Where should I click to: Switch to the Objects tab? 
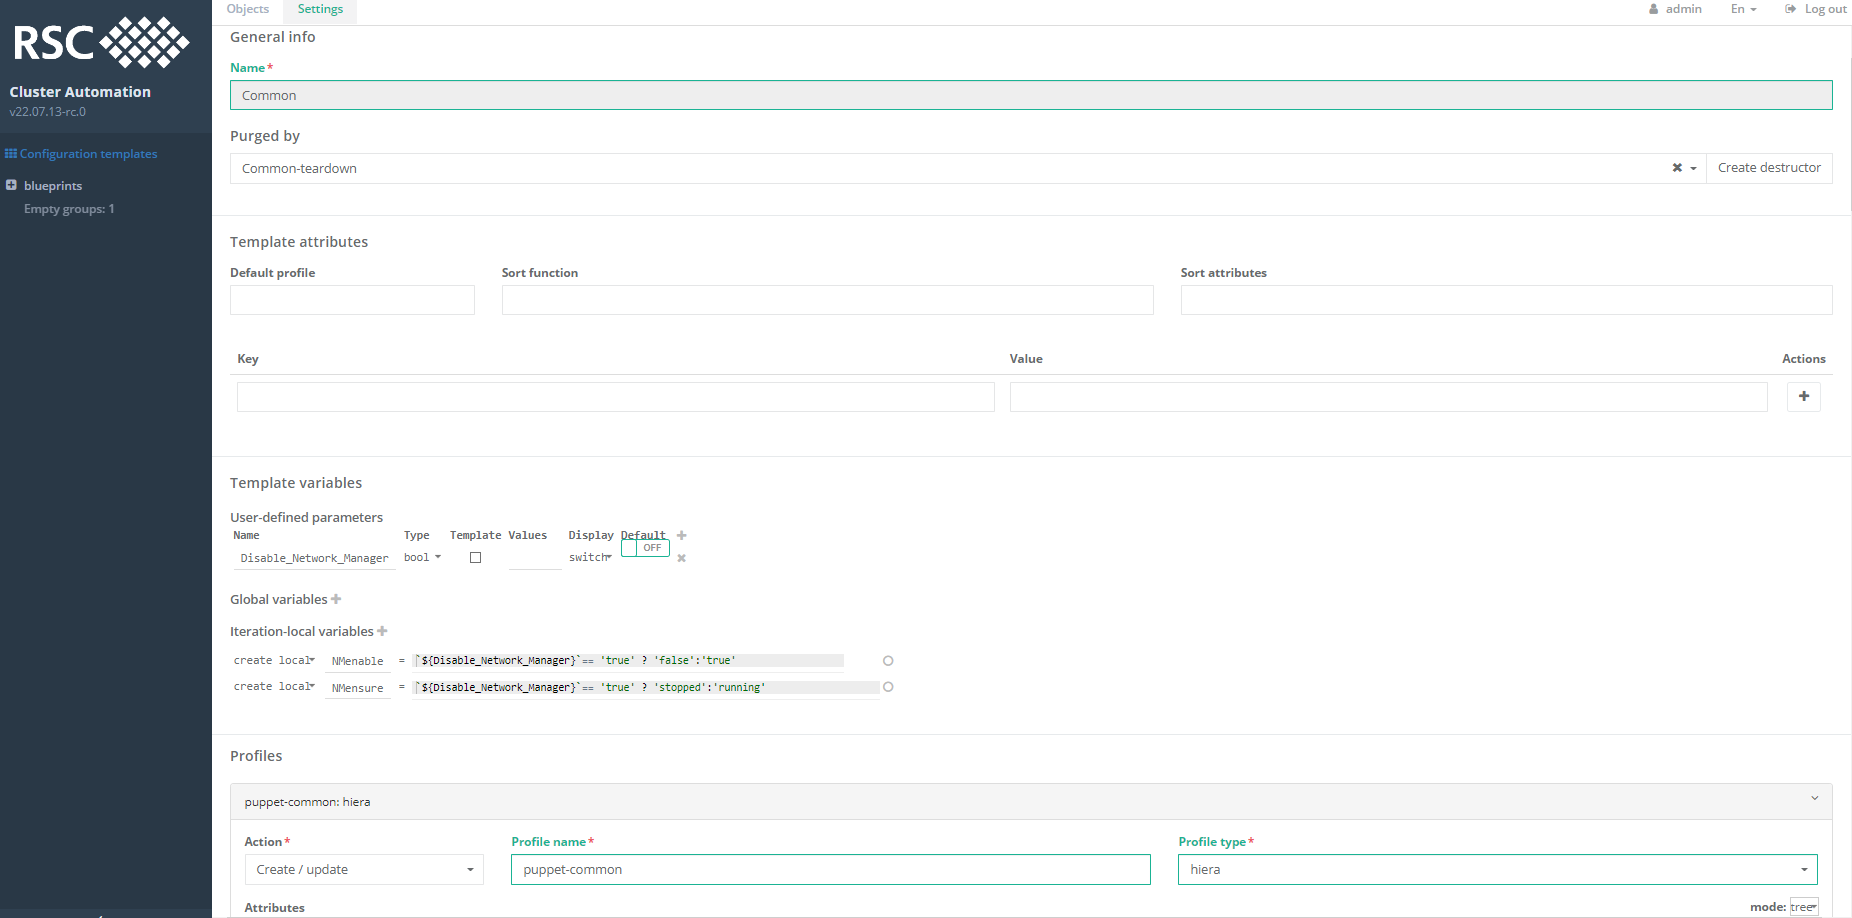(x=248, y=10)
